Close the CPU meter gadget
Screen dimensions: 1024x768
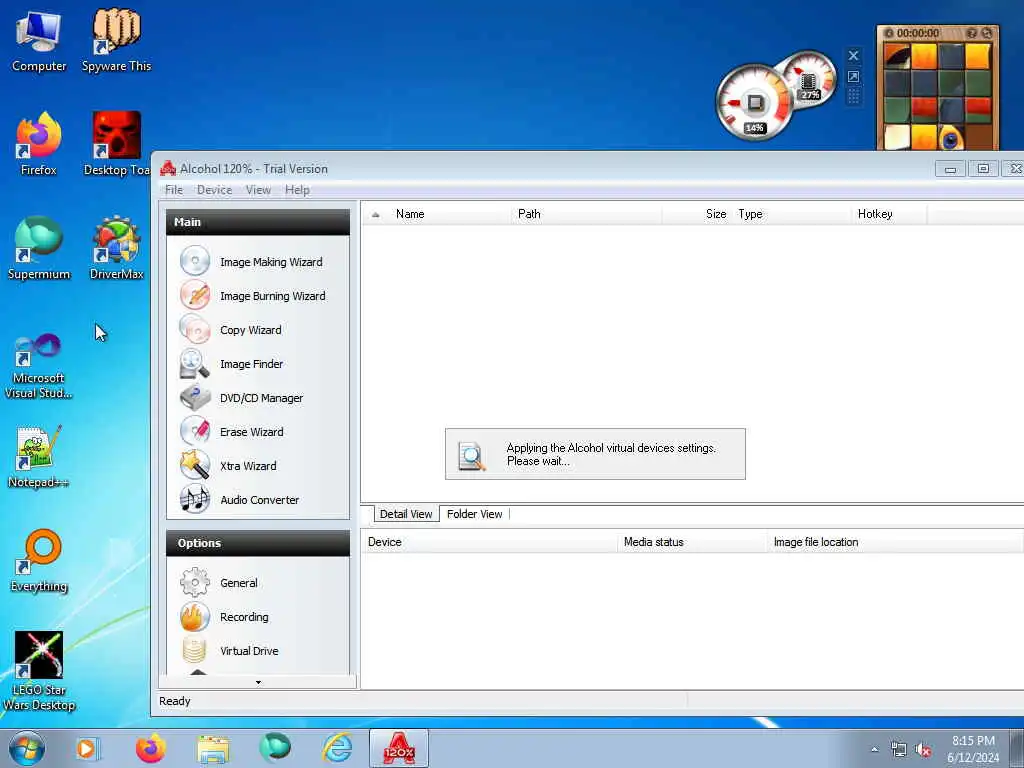point(853,56)
